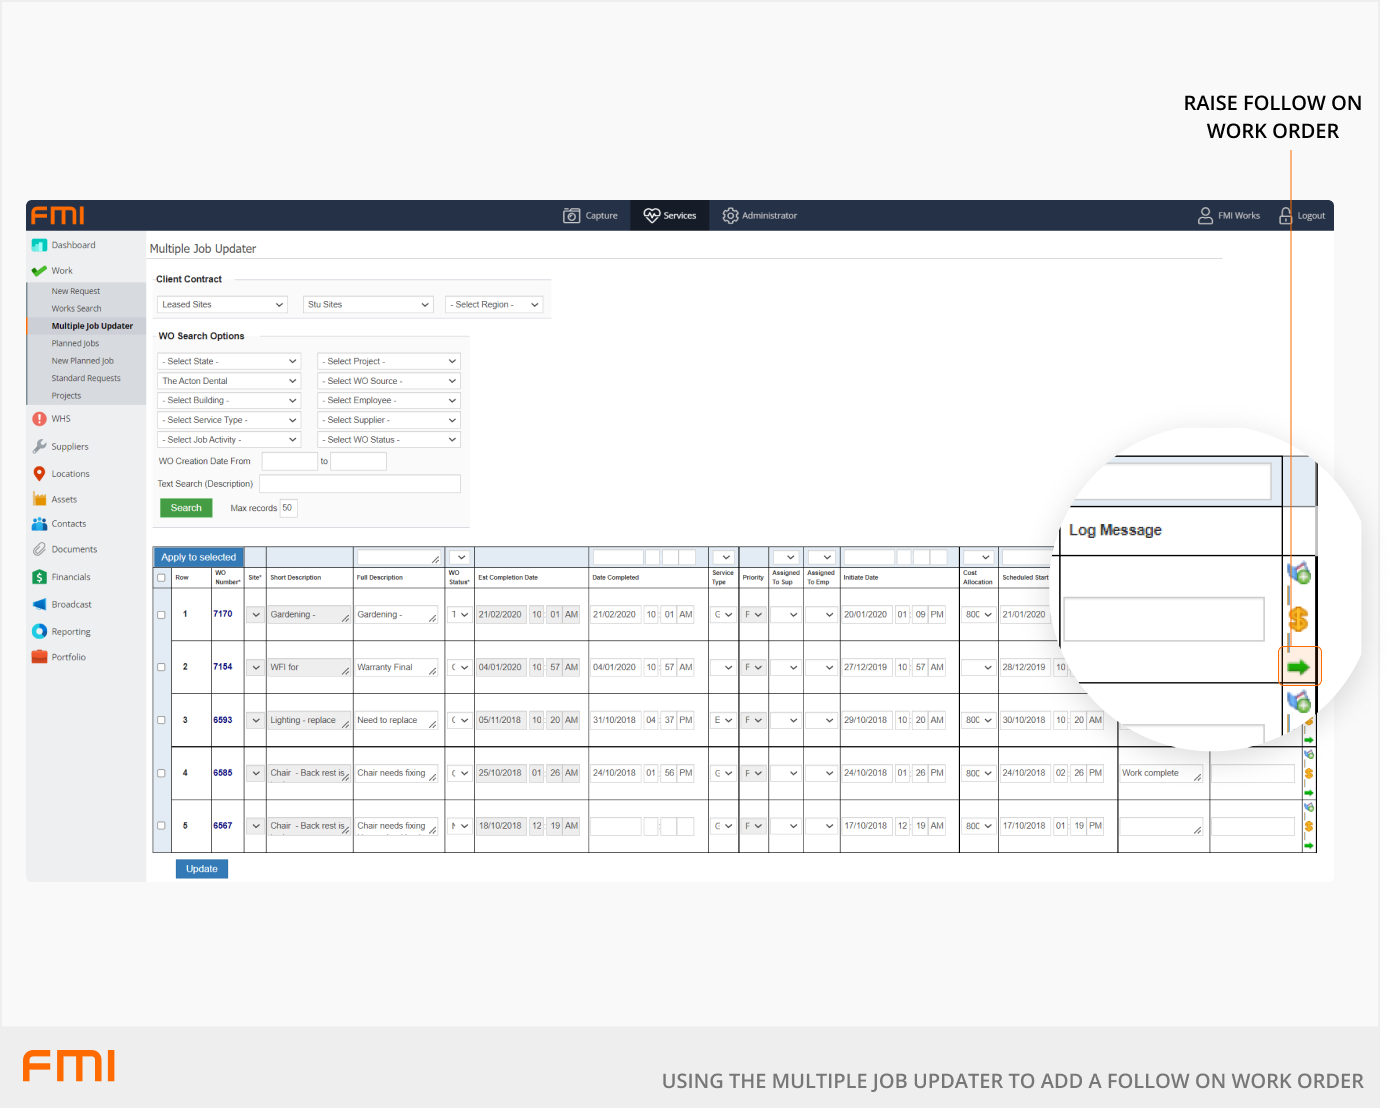This screenshot has width=1399, height=1108.
Task: Click the Financials dollar icon
Action: [x=39, y=577]
